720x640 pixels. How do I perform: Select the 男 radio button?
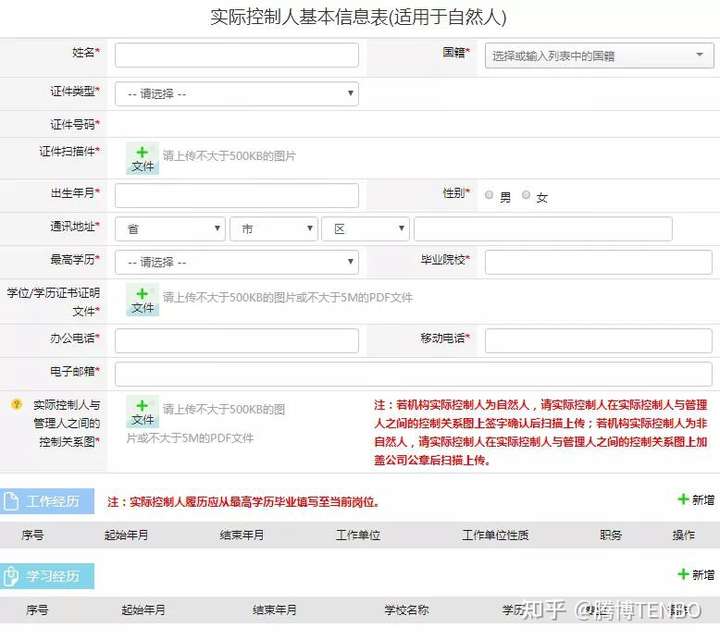click(x=489, y=195)
